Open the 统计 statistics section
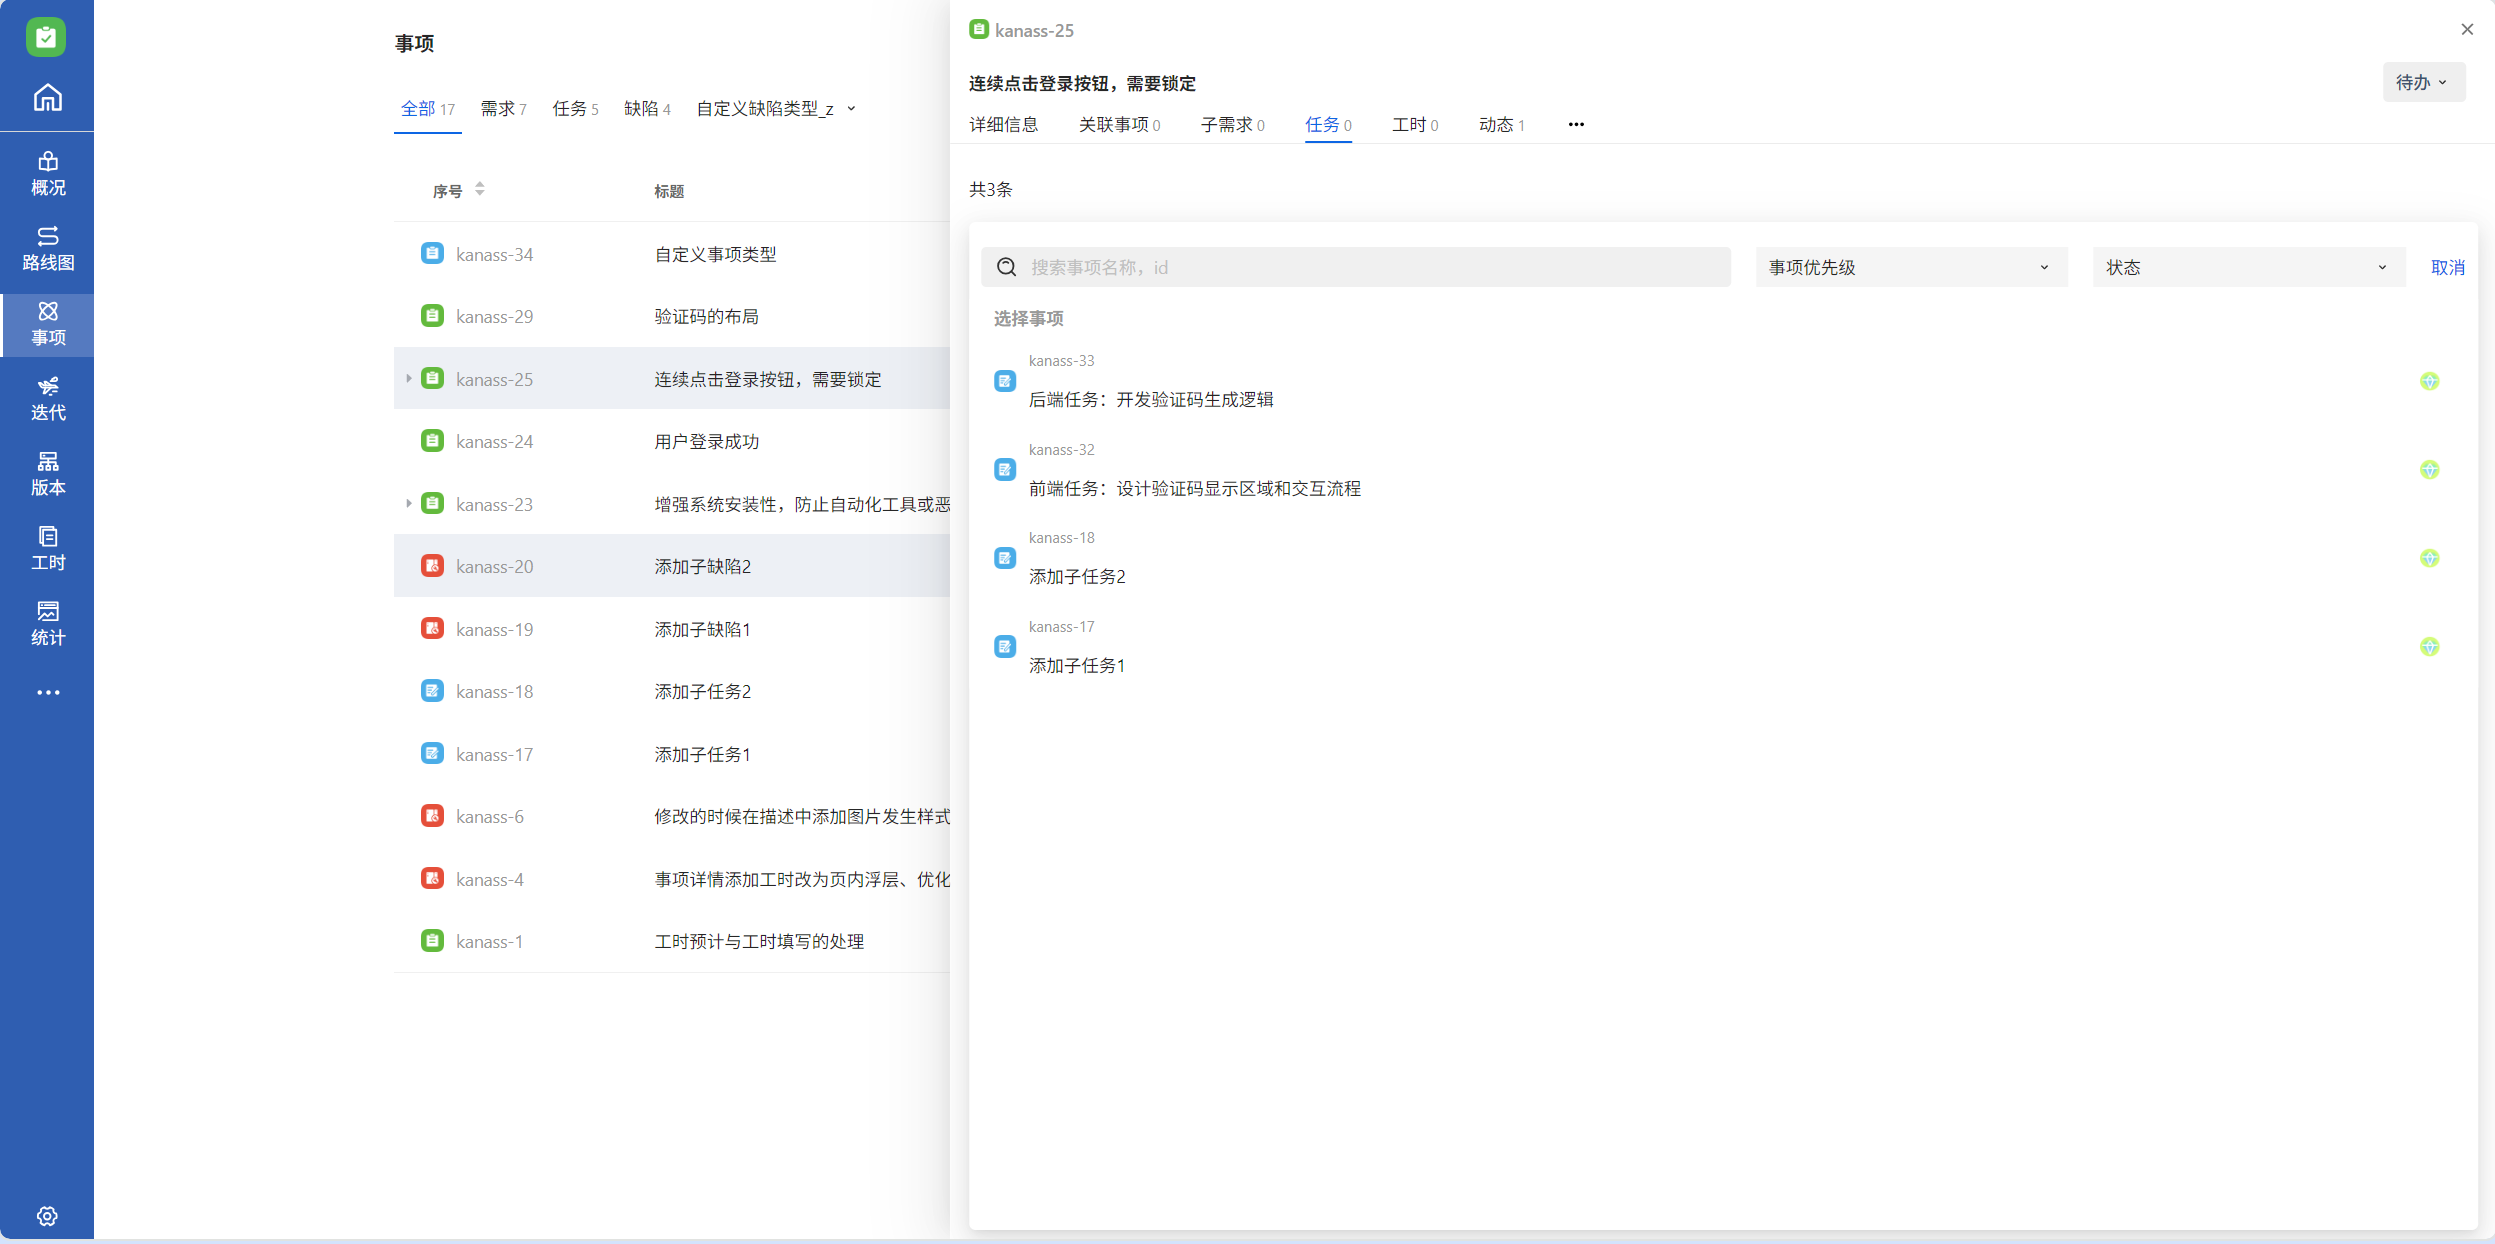 [x=47, y=624]
